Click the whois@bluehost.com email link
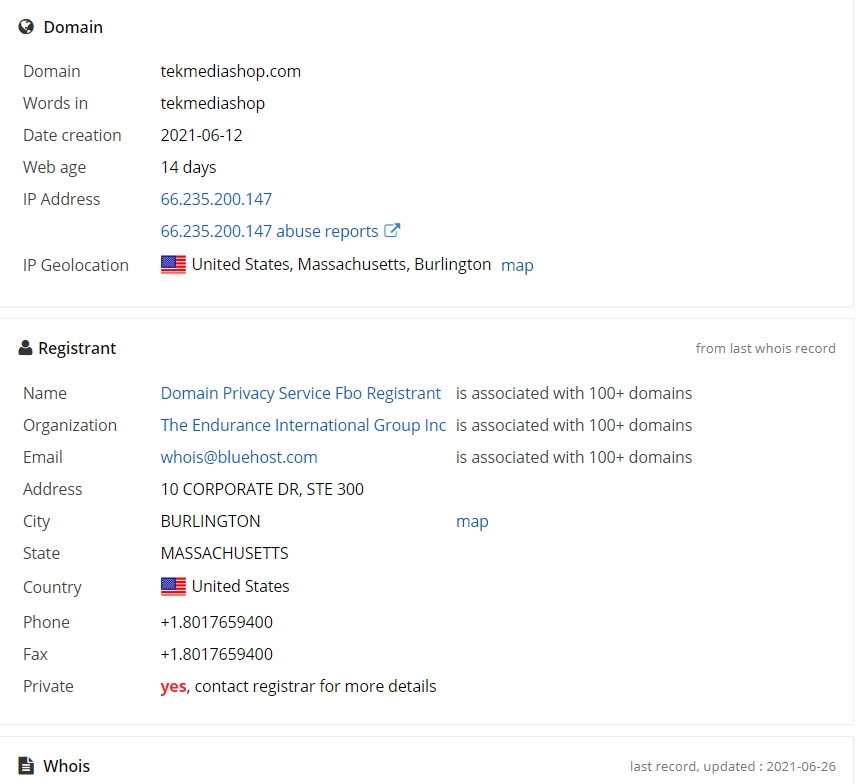The image size is (857, 784). (239, 457)
